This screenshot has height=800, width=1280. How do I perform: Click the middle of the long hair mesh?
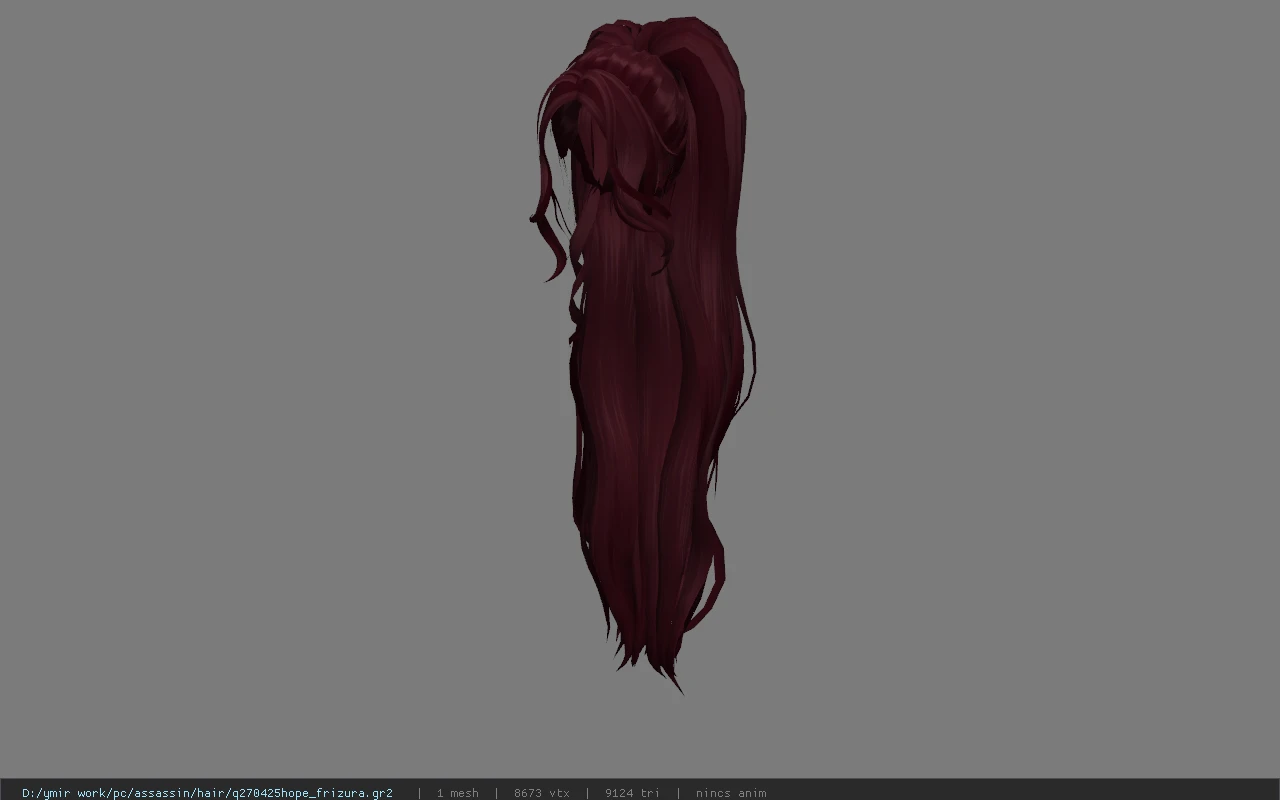coord(650,400)
